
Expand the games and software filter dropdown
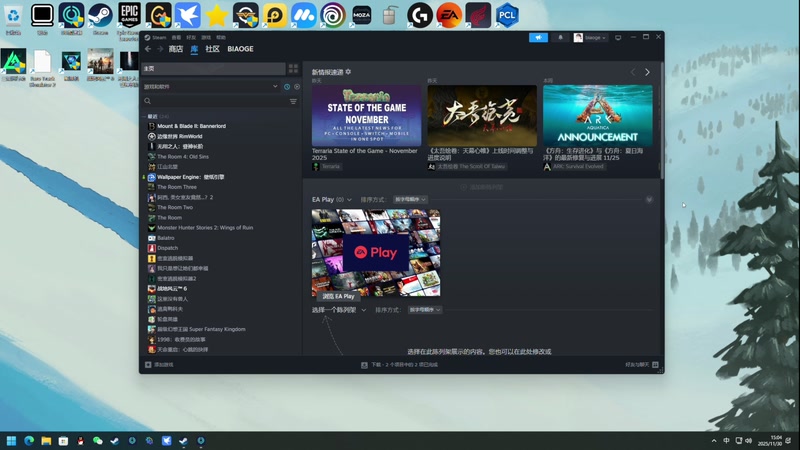[x=211, y=87]
